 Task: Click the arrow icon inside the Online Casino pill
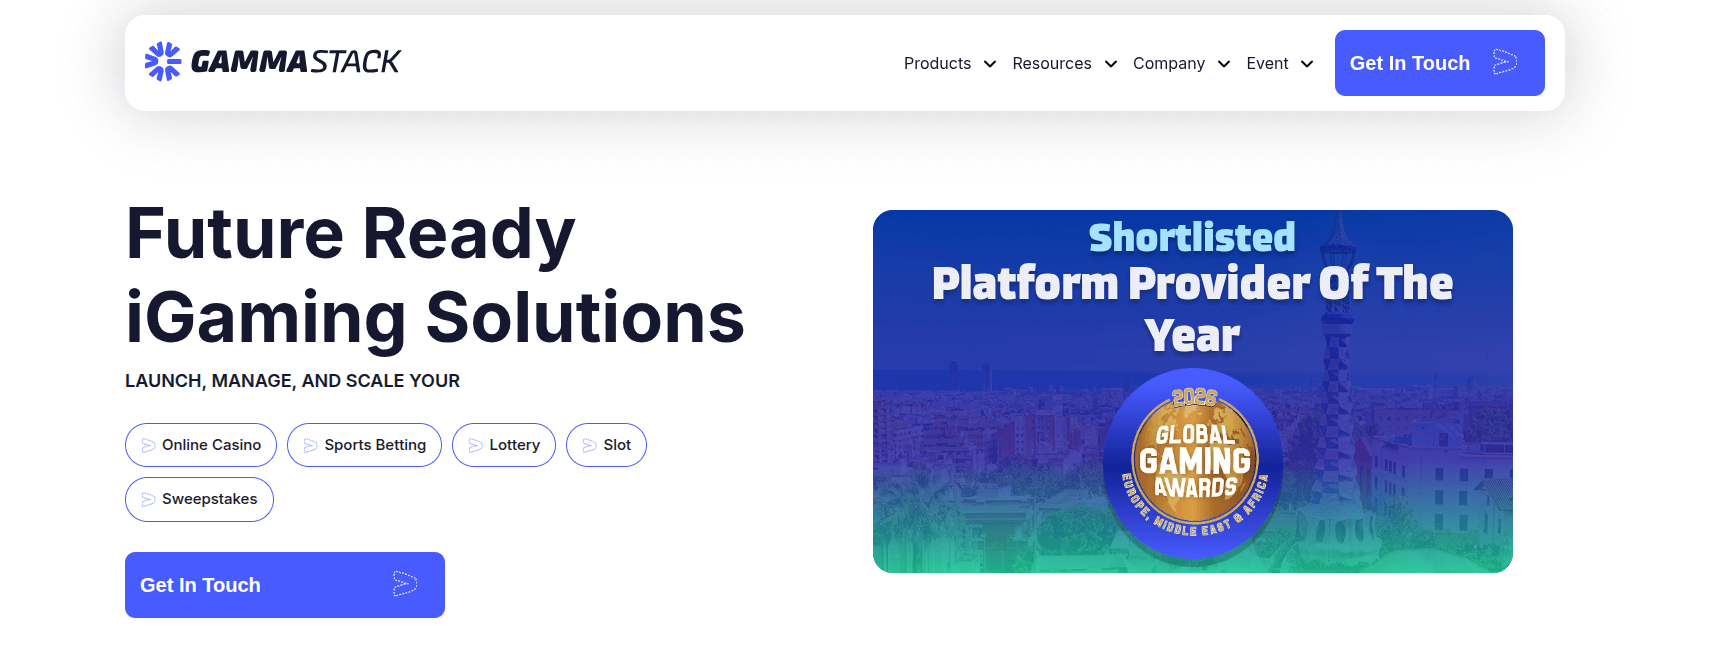point(148,446)
